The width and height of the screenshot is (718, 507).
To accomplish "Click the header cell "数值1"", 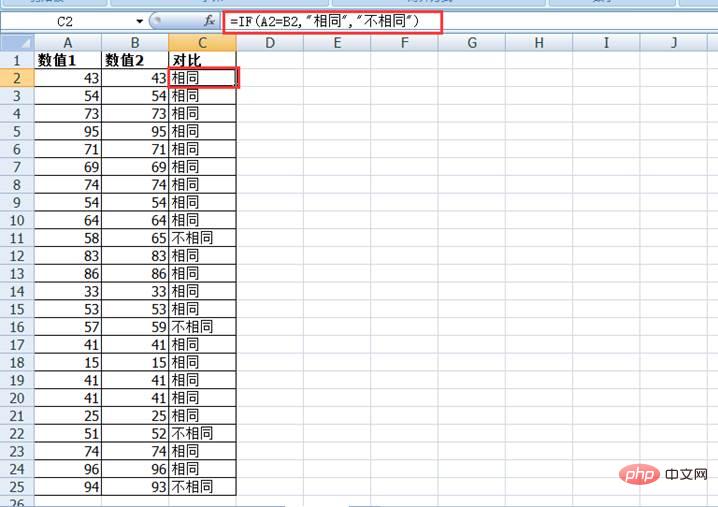I will click(68, 60).
